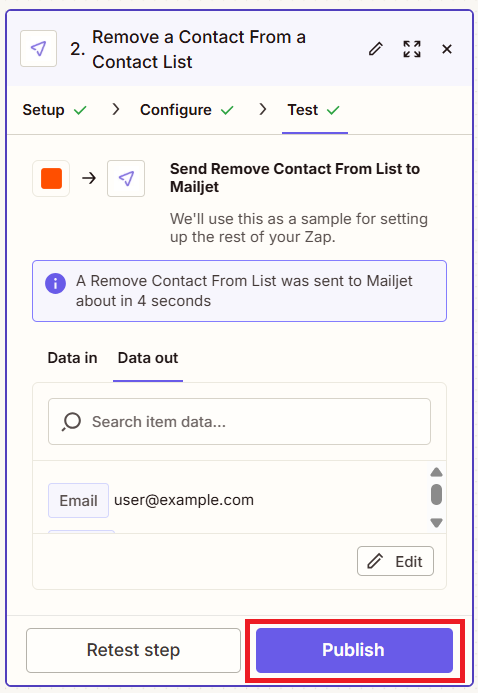Click the orange trigger app icon
This screenshot has height=693, width=478.
coord(51,178)
